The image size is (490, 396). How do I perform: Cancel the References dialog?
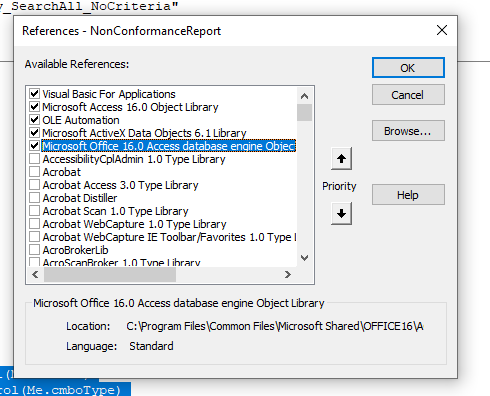408,95
